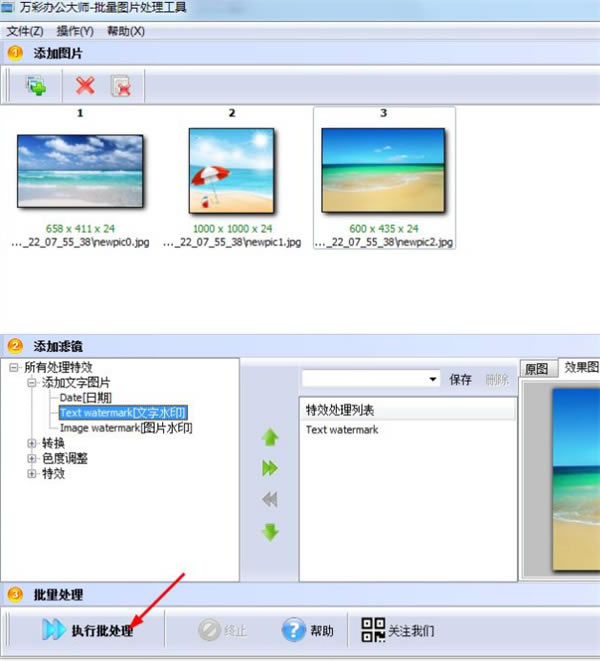Expand the 色度调整 tree node
This screenshot has width=600, height=661.
pyautogui.click(x=32, y=458)
